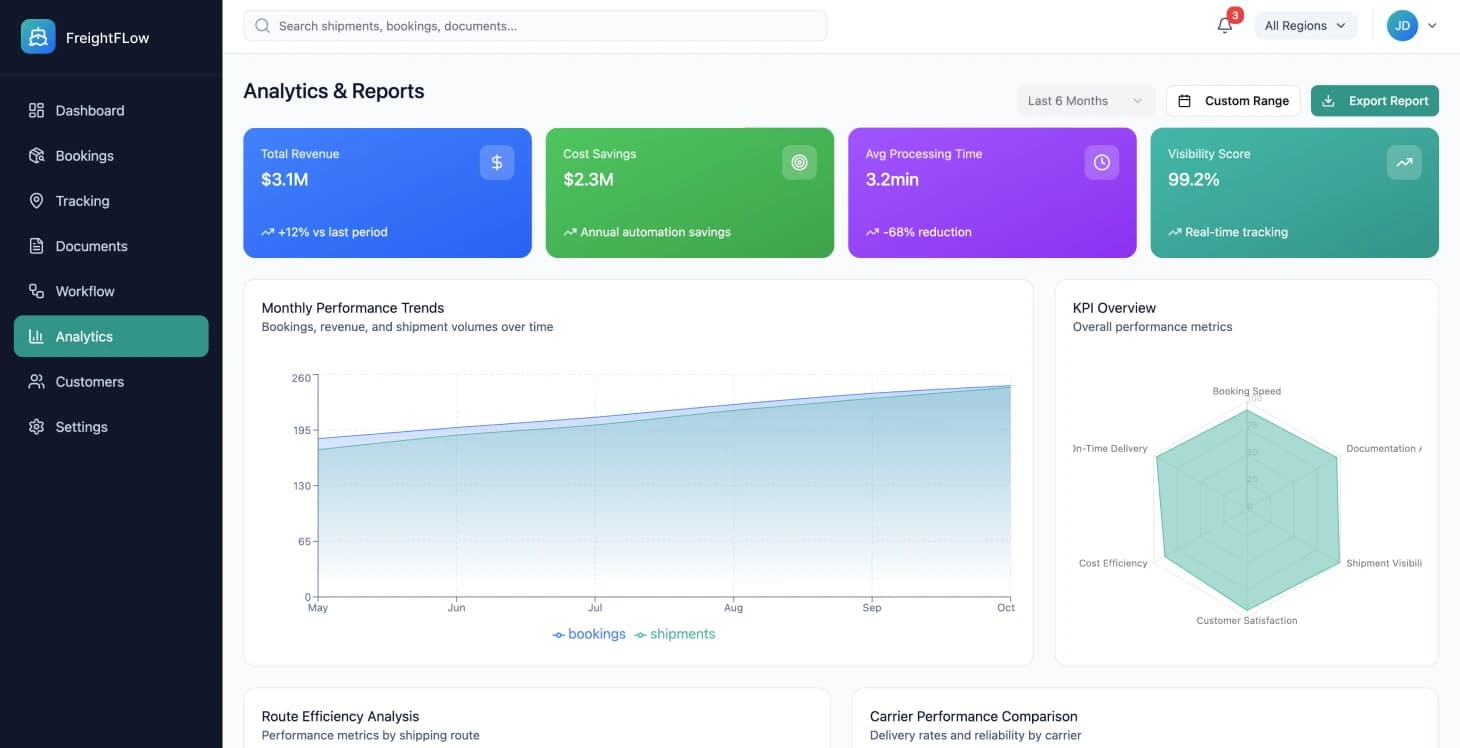Screen dimensions: 1460x748
Task: Open the notifications bell icon
Action: point(1224,26)
